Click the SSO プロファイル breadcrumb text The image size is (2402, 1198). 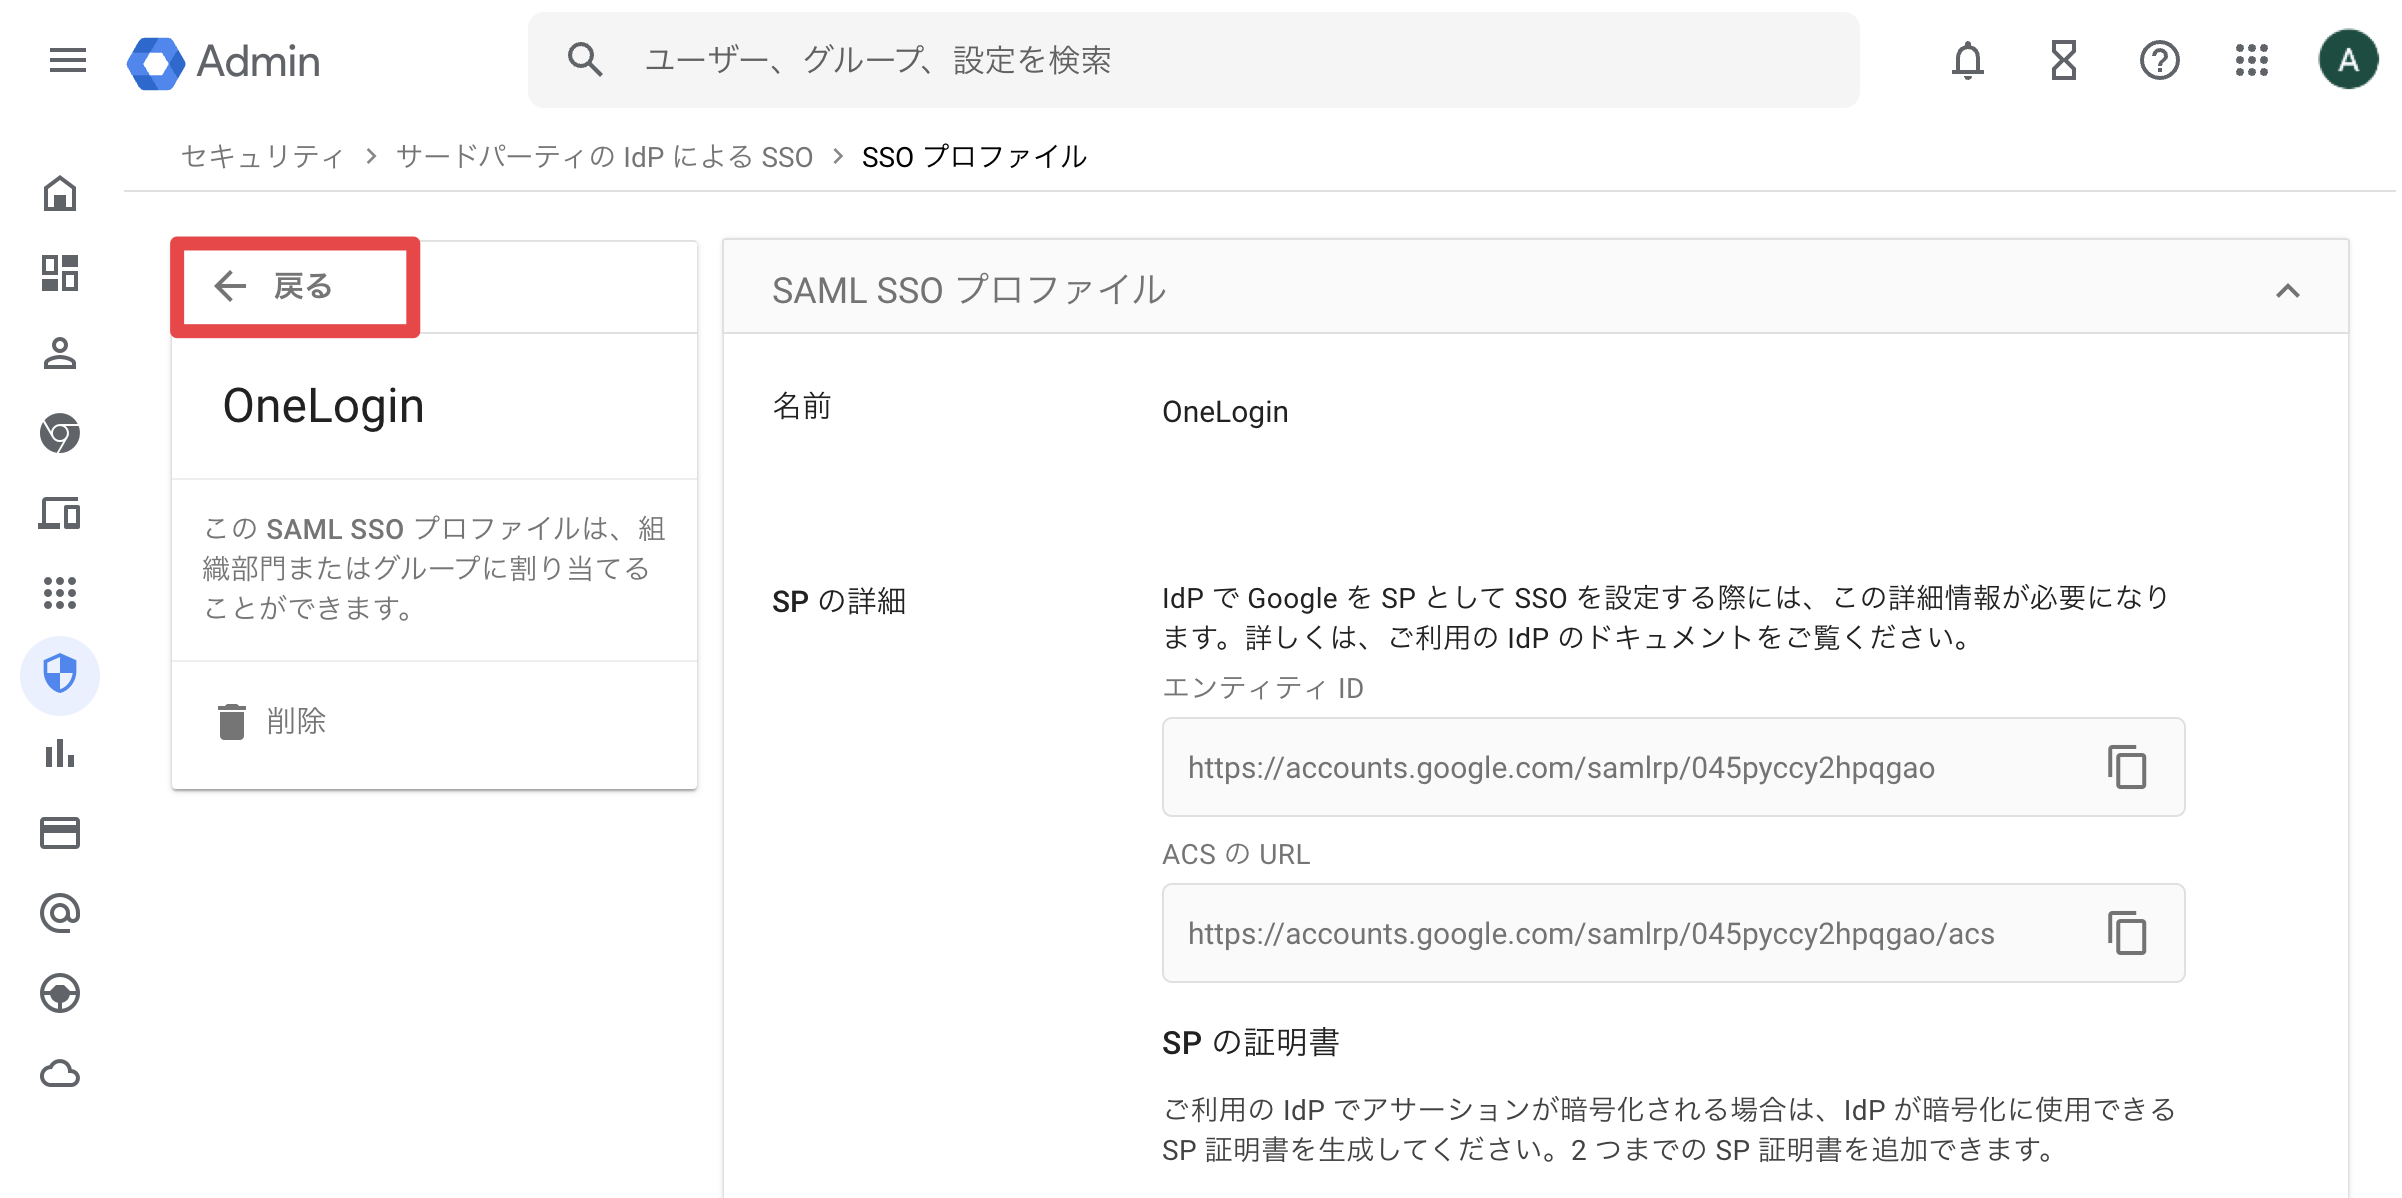click(x=974, y=157)
